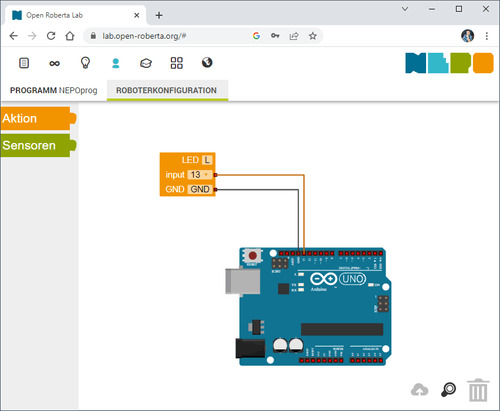The height and width of the screenshot is (411, 500).
Task: Open the language globe icon
Action: 207,62
